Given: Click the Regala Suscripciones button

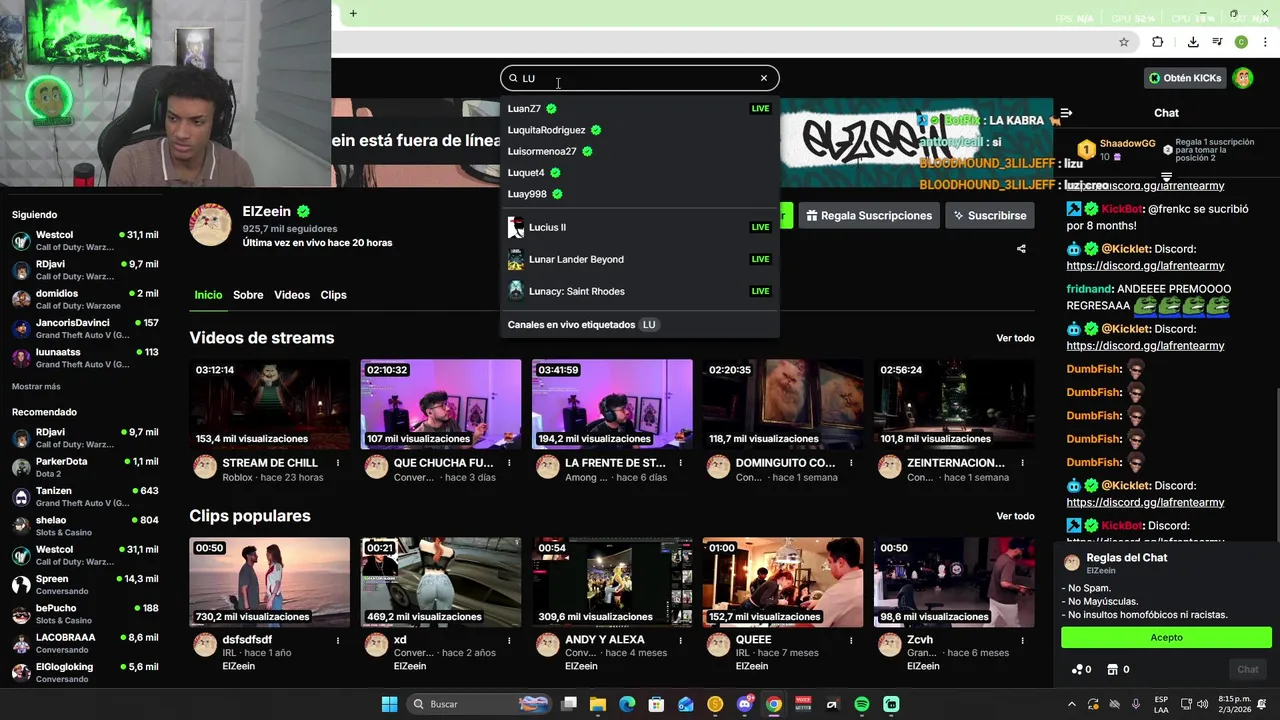Looking at the screenshot, I should (869, 215).
